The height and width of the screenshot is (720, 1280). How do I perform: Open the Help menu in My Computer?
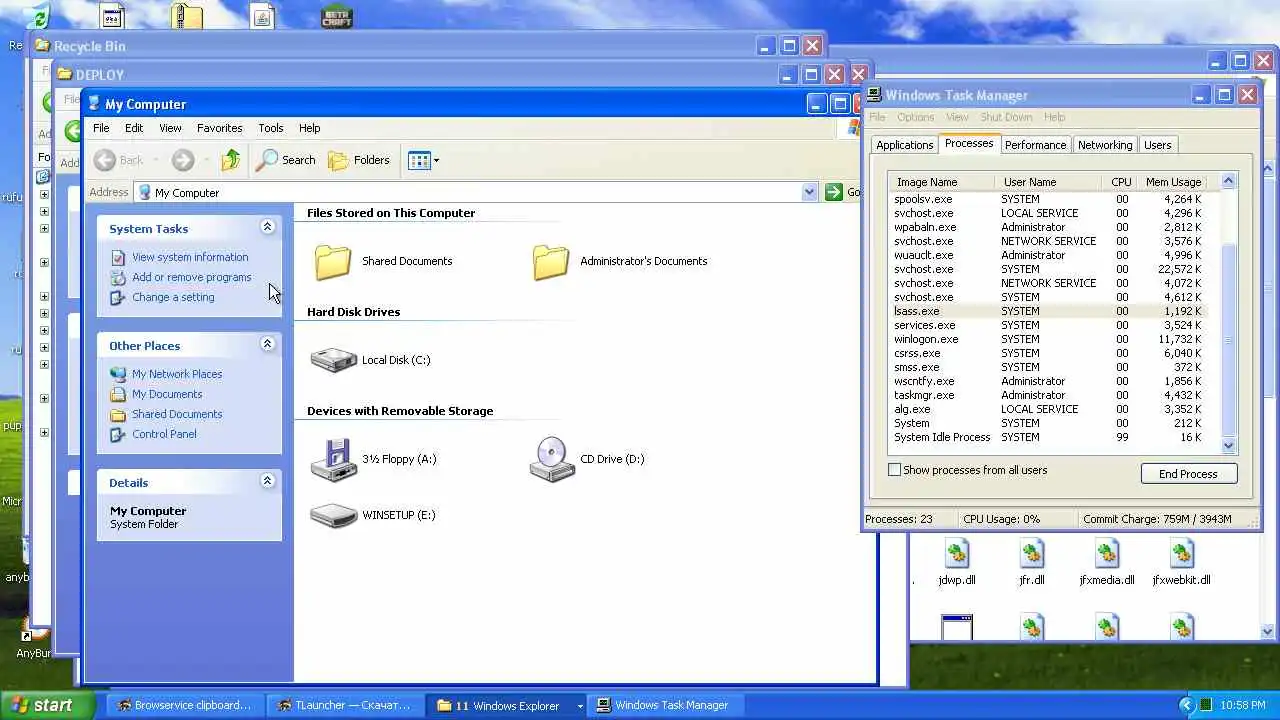tap(309, 128)
